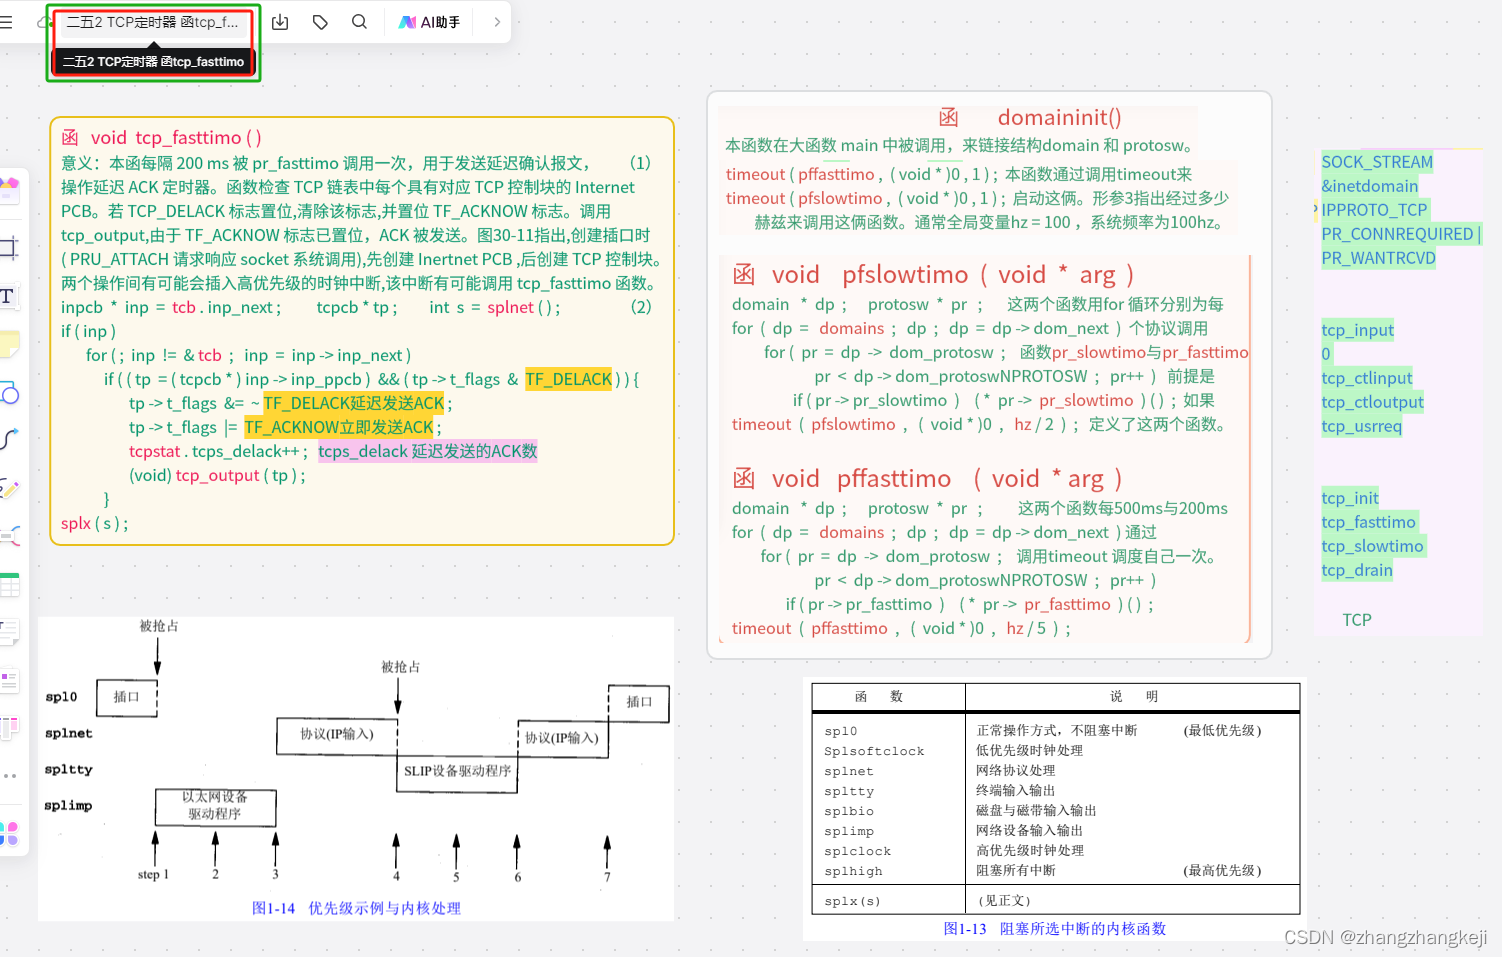
Task: Click 'timeout ( pffasttimo , ( void * )0 , hz / 5 ) ;' line
Action: pos(901,629)
